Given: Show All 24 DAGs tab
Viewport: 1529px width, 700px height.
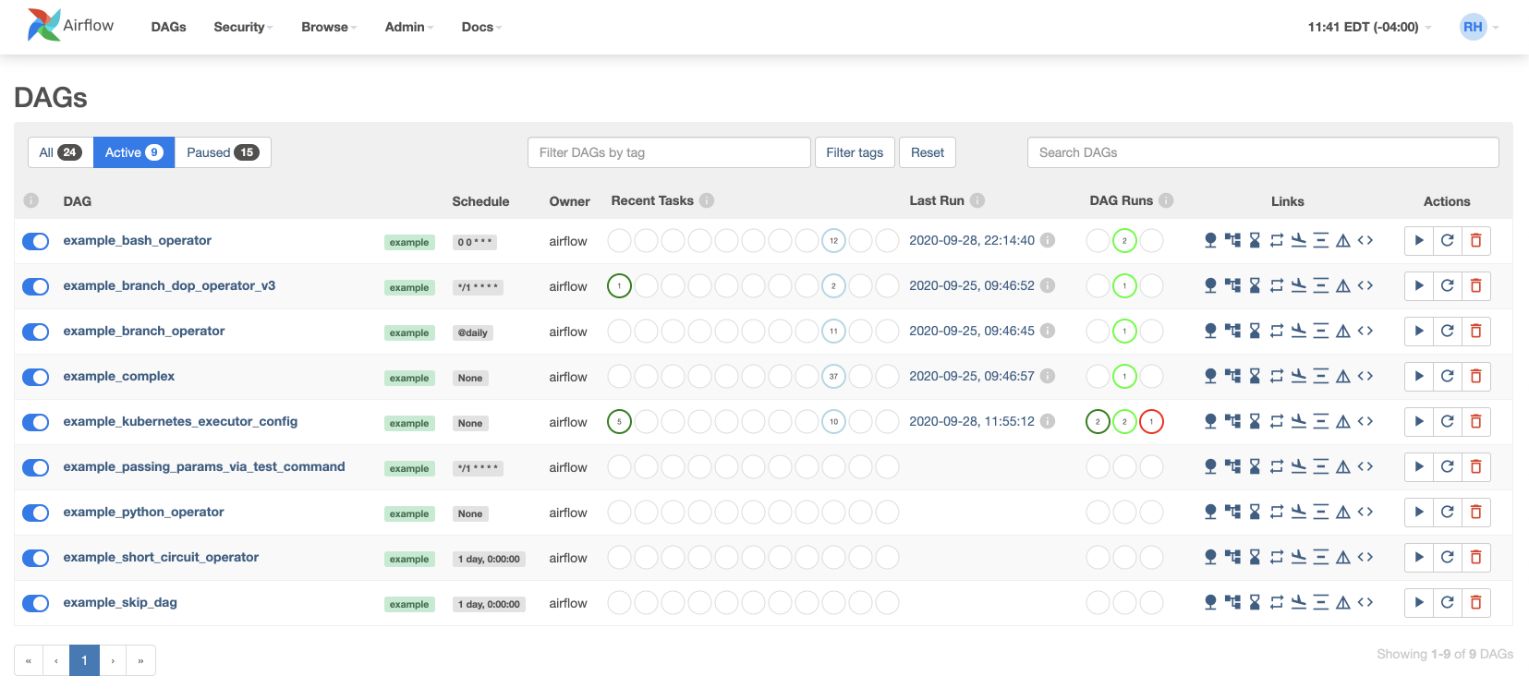Looking at the screenshot, I should click(60, 152).
